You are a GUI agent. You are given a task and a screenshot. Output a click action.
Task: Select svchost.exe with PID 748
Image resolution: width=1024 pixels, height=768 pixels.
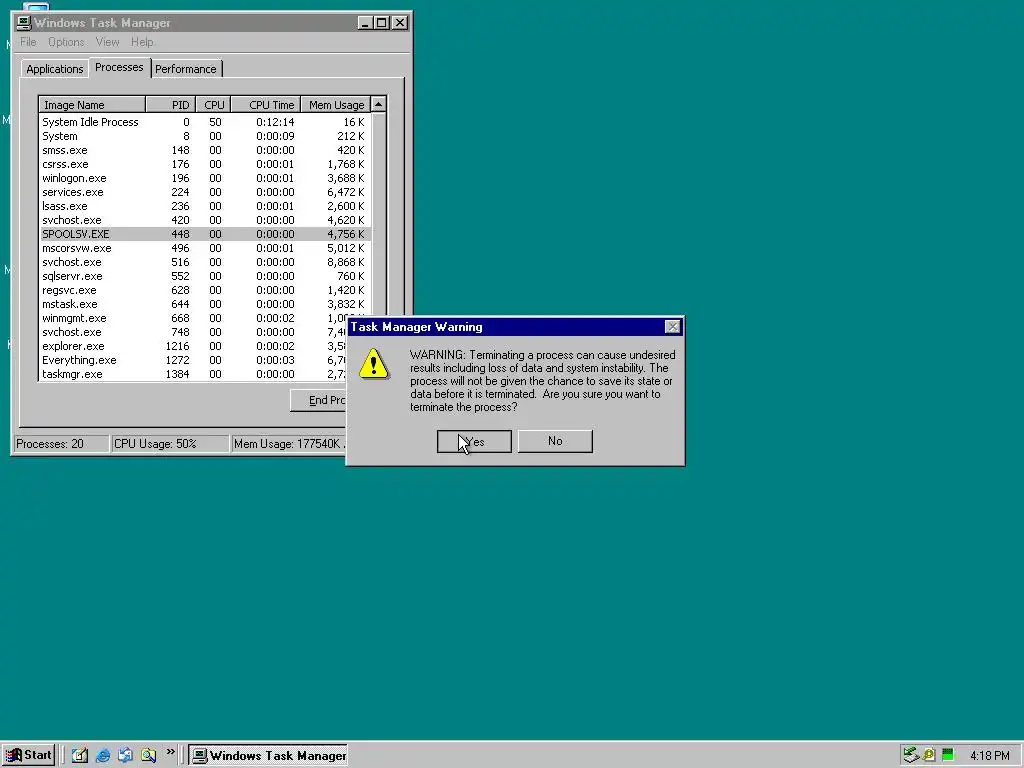[193, 332]
